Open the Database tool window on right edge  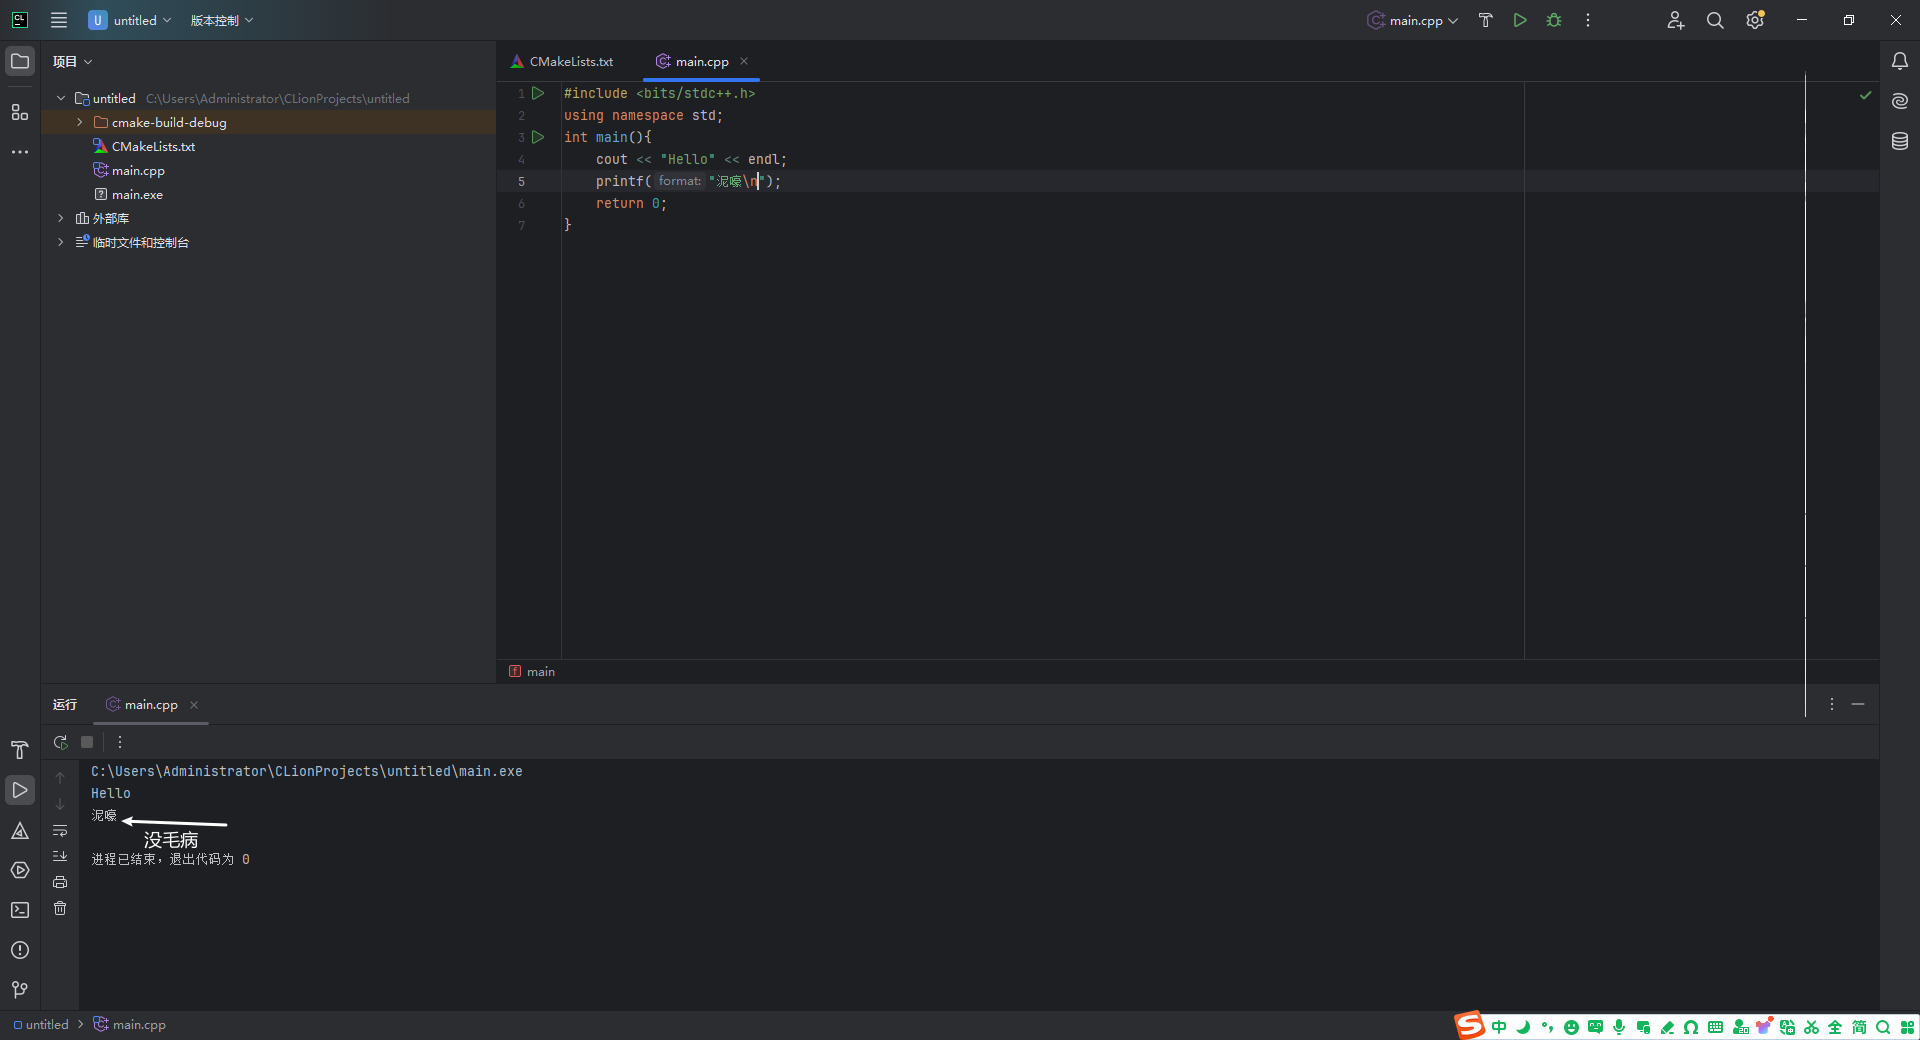1900,141
